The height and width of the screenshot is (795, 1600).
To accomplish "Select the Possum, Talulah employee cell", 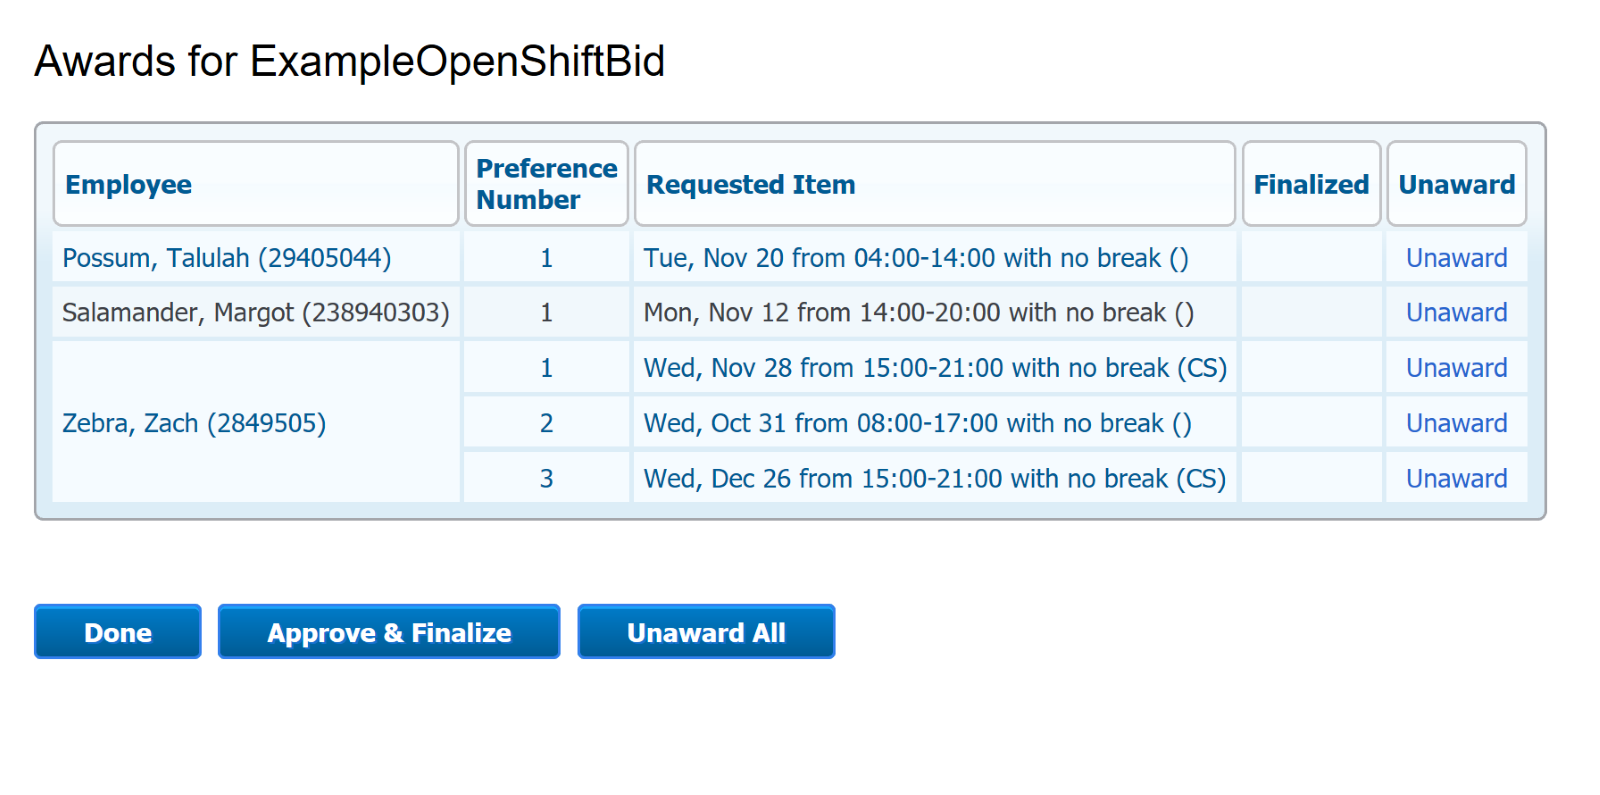I will 227,258.
